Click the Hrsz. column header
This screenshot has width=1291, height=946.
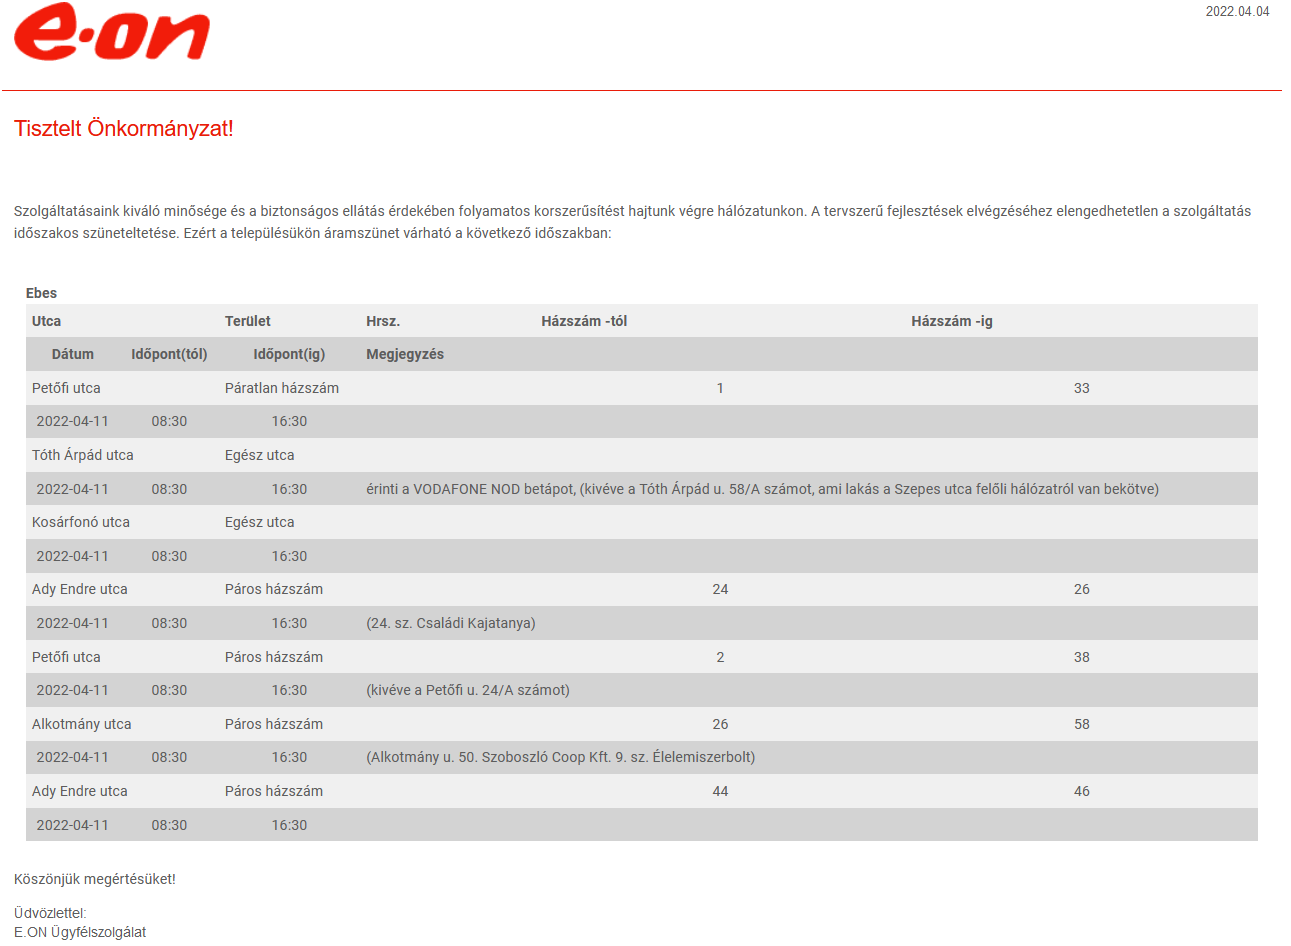383,321
